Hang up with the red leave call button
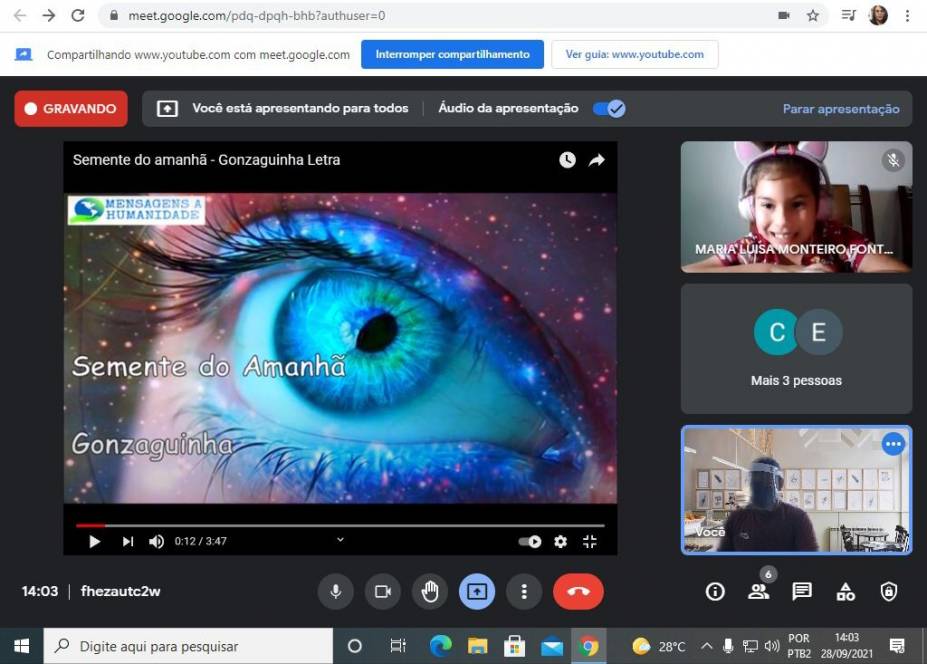This screenshot has height=664, width=927. click(x=578, y=591)
